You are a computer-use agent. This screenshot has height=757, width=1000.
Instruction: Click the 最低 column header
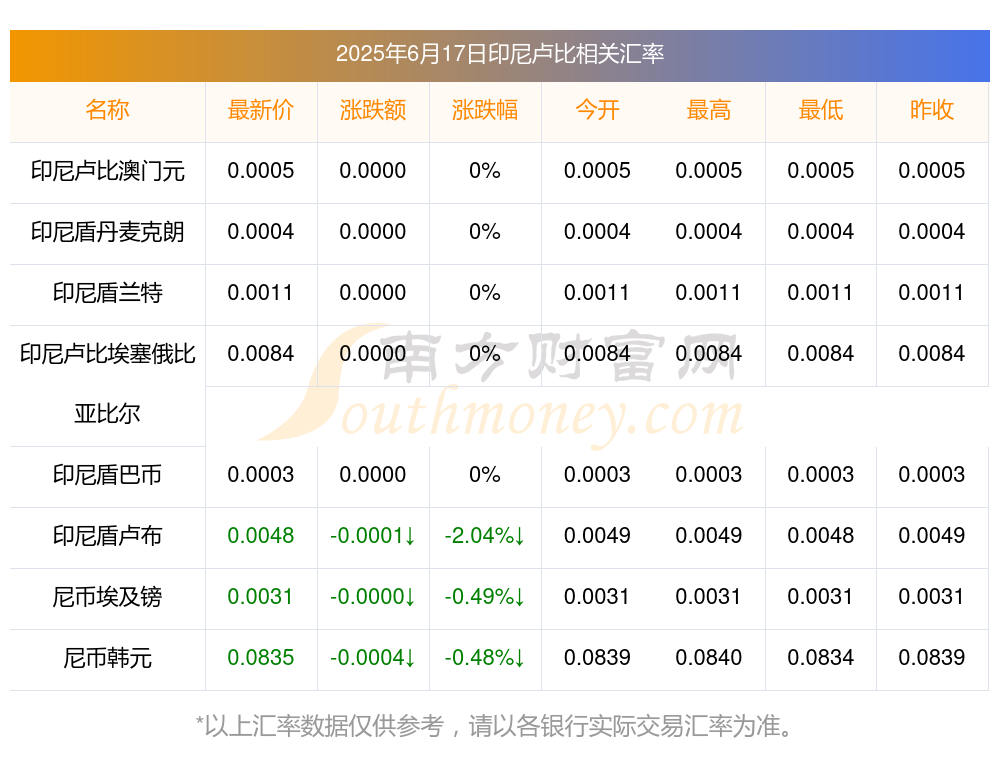click(x=821, y=110)
